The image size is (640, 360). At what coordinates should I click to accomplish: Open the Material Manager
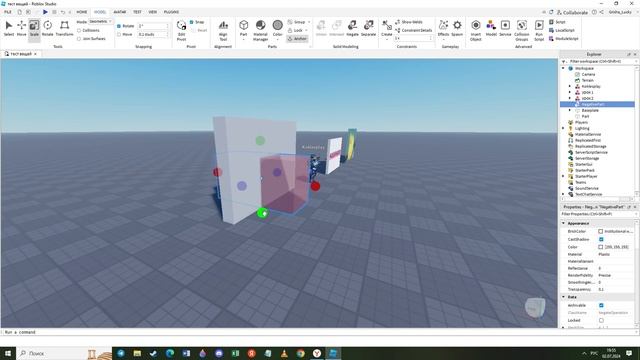[260, 30]
